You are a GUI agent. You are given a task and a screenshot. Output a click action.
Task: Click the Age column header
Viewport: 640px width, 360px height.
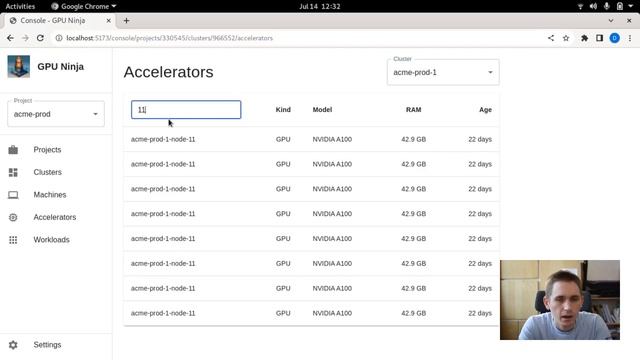tap(485, 110)
